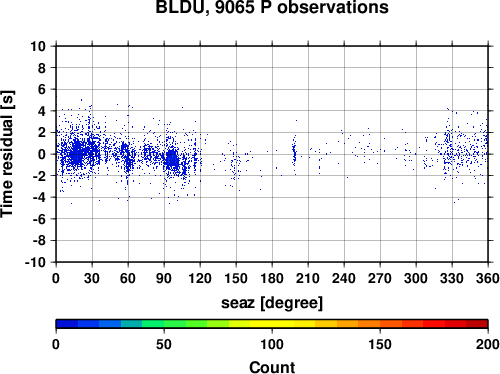Viewport: 500px width, 374px height.
Task: Click the x-axis tick label 330
Action: (x=452, y=278)
